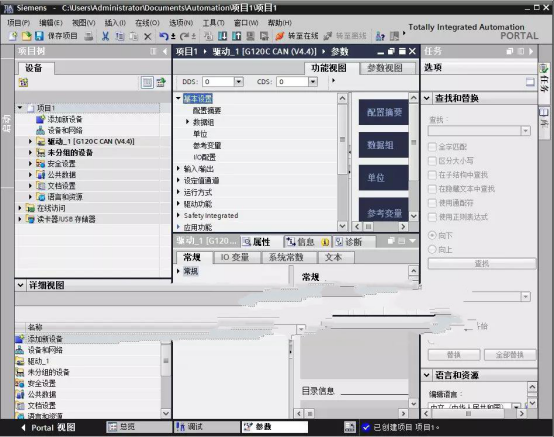Collapse the 基本设置 parameter node
The width and height of the screenshot is (554, 437).
tap(178, 98)
